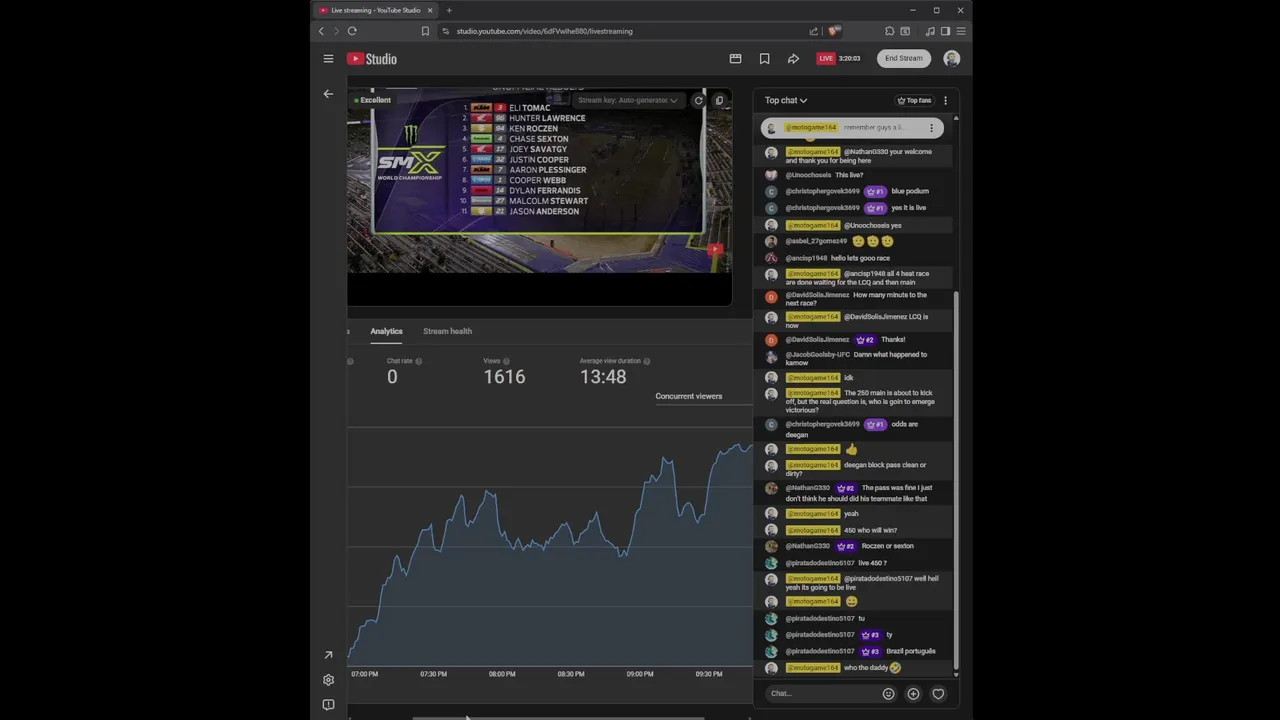This screenshot has height=720, width=1280.
Task: Open the YouTube Studio hamburger menu
Action: pyautogui.click(x=328, y=59)
